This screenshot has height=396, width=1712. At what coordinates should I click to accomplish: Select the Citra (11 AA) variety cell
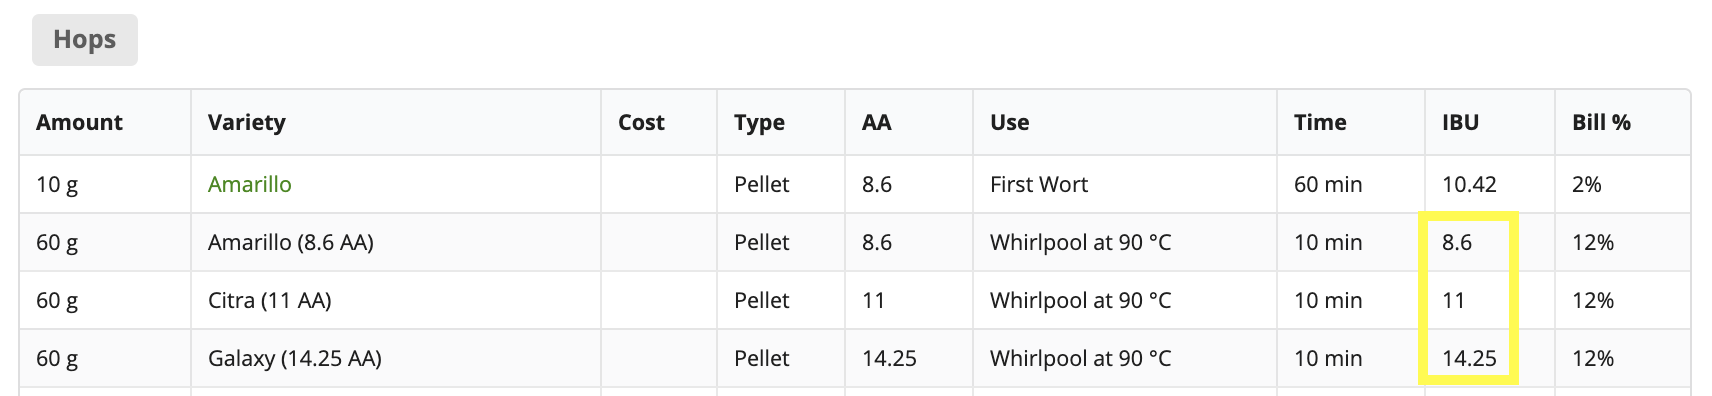click(270, 300)
